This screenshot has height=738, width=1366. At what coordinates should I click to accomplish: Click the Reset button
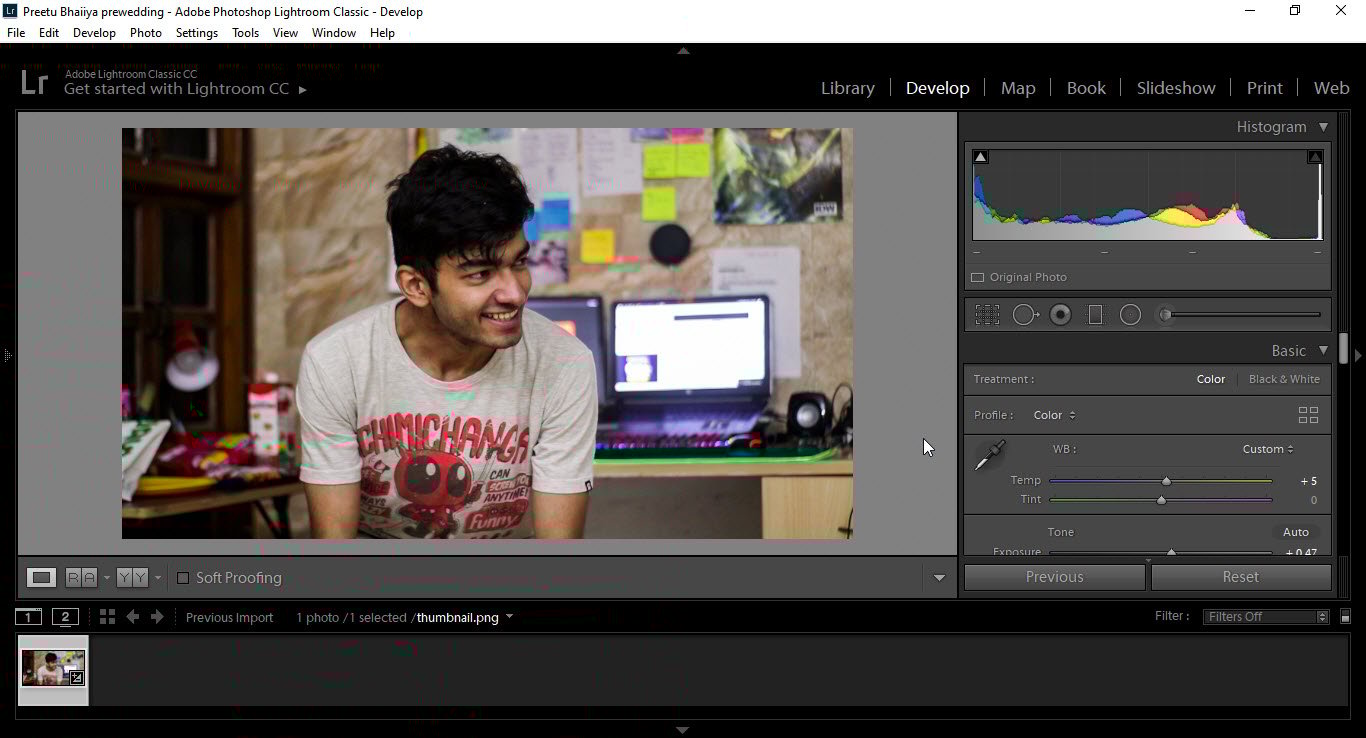[x=1241, y=577]
